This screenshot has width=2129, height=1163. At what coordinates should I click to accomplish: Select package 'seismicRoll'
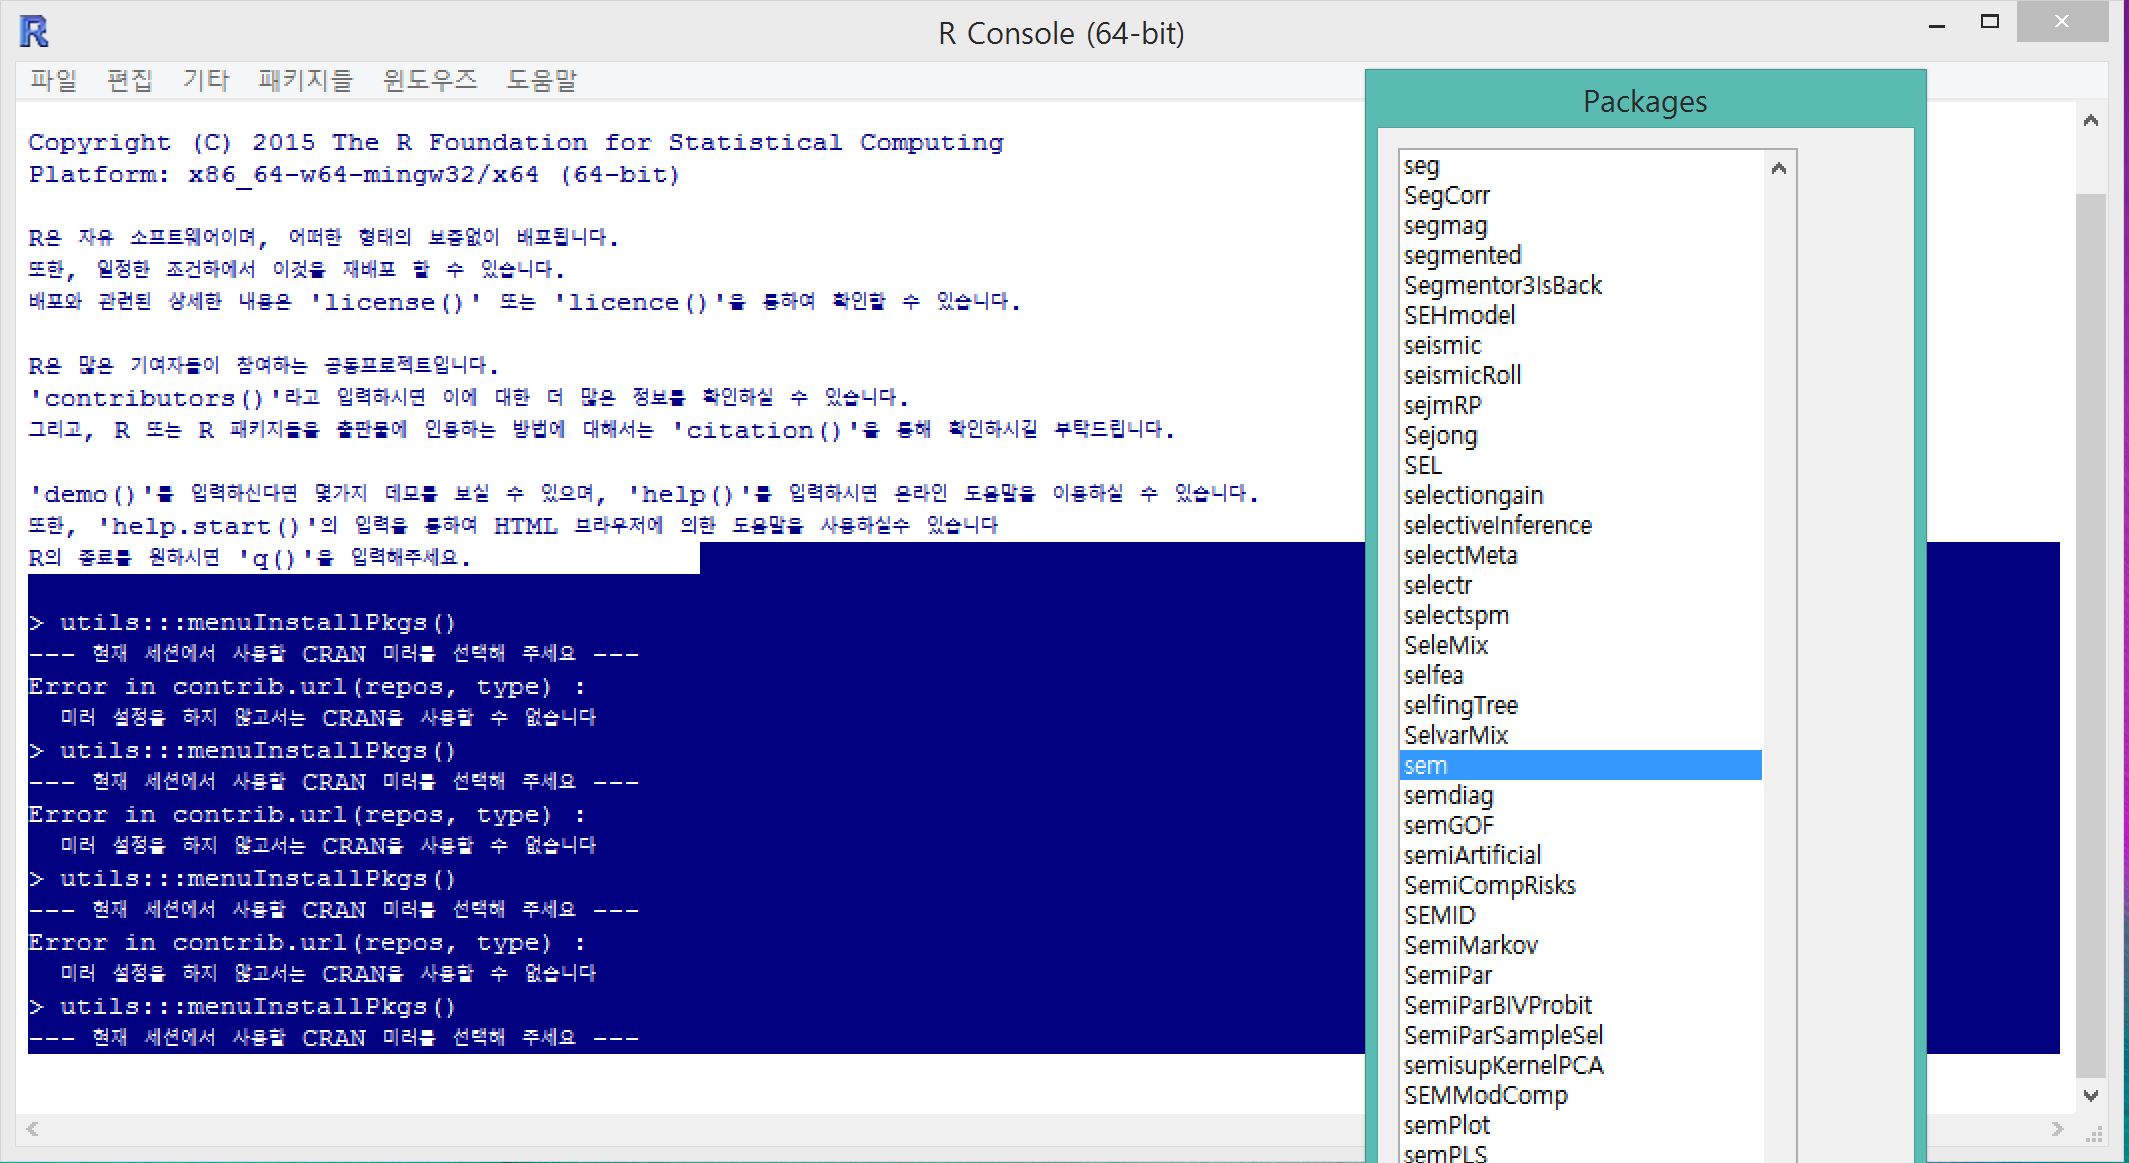pos(1580,376)
